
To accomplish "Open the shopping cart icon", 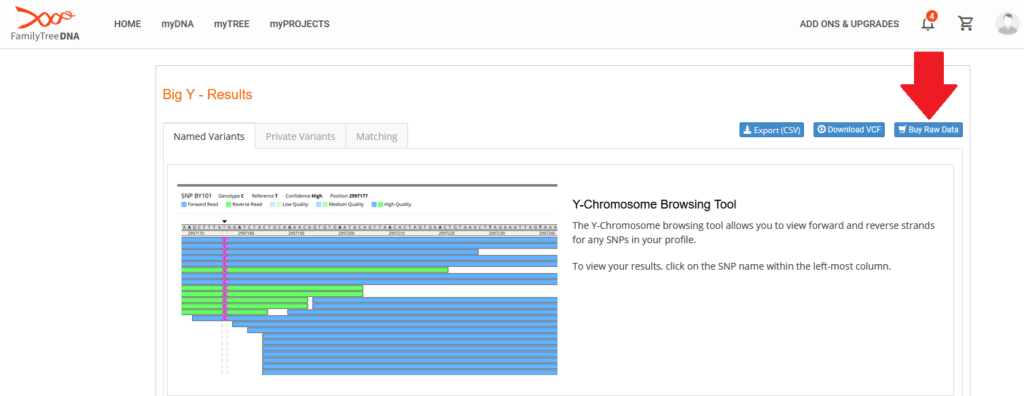I will click(x=965, y=24).
